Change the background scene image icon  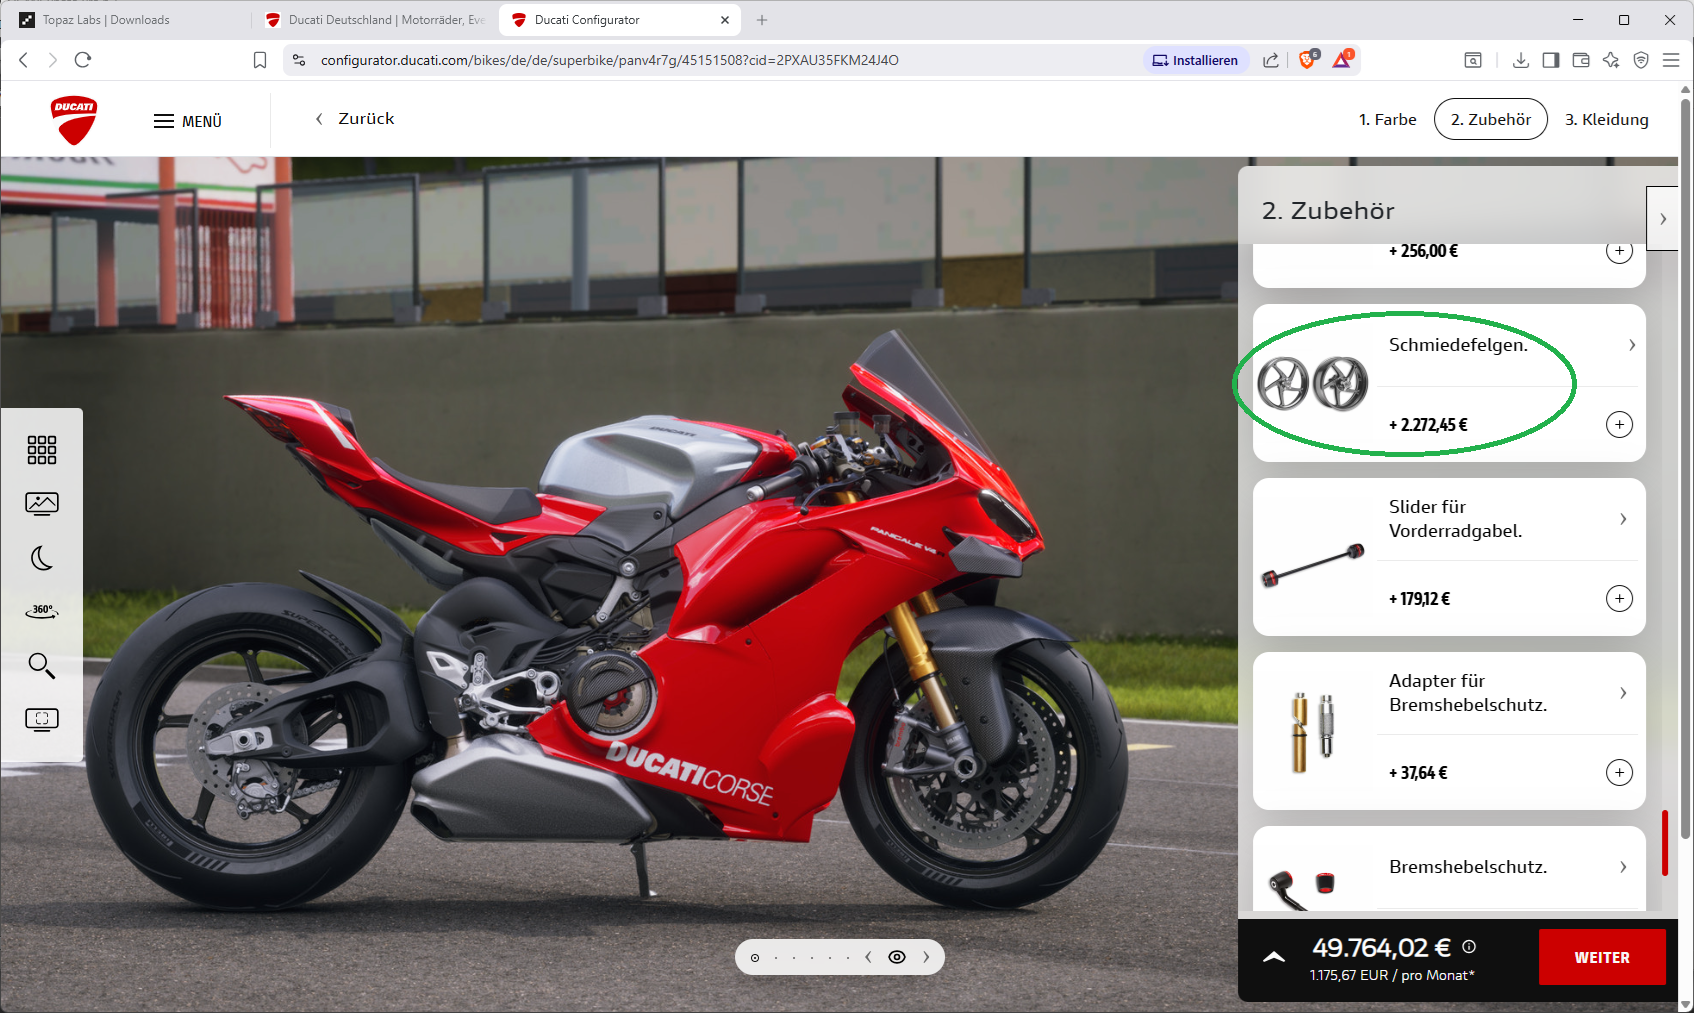pyautogui.click(x=42, y=503)
